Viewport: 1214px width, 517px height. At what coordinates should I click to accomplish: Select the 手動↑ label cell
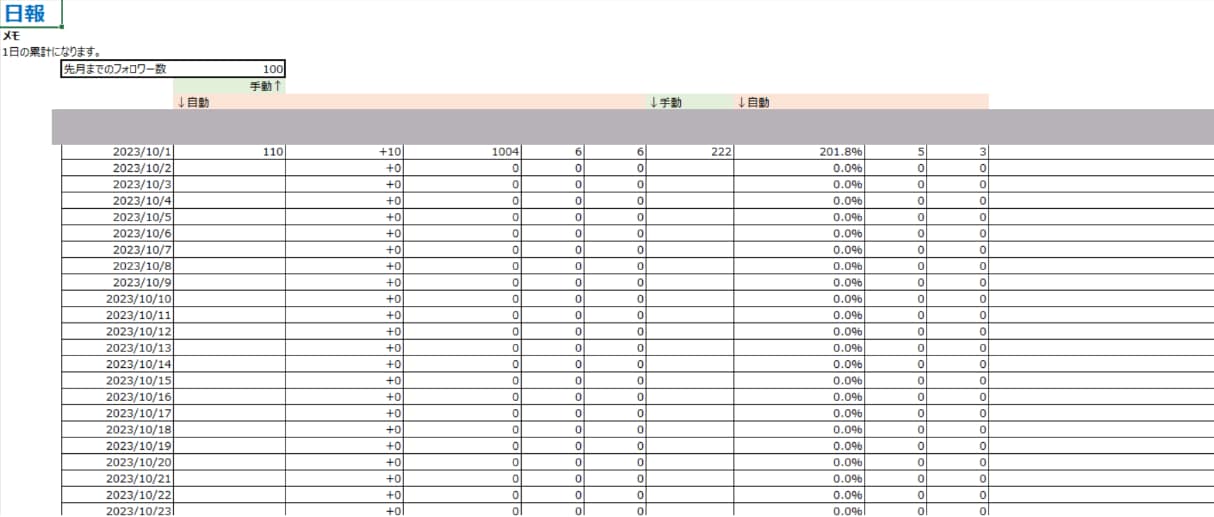pos(229,86)
